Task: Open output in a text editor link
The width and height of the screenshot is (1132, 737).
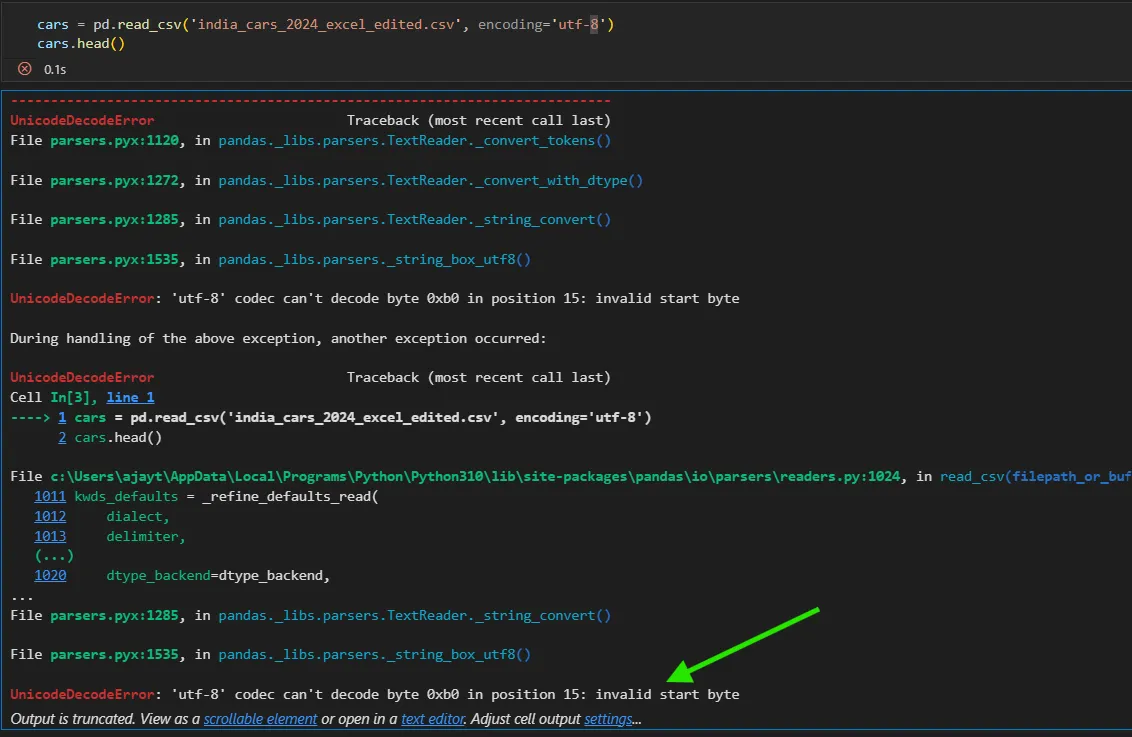Action: point(432,719)
